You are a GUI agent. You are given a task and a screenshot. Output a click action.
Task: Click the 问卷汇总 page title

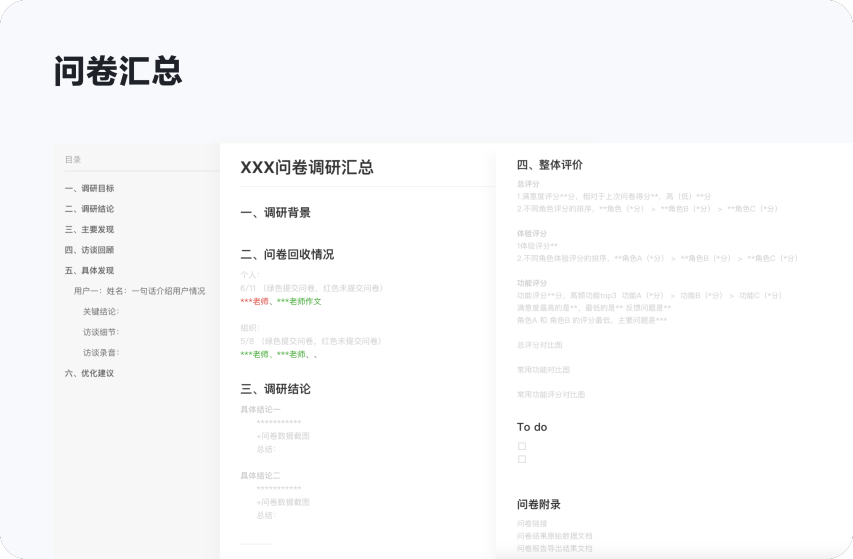click(118, 71)
